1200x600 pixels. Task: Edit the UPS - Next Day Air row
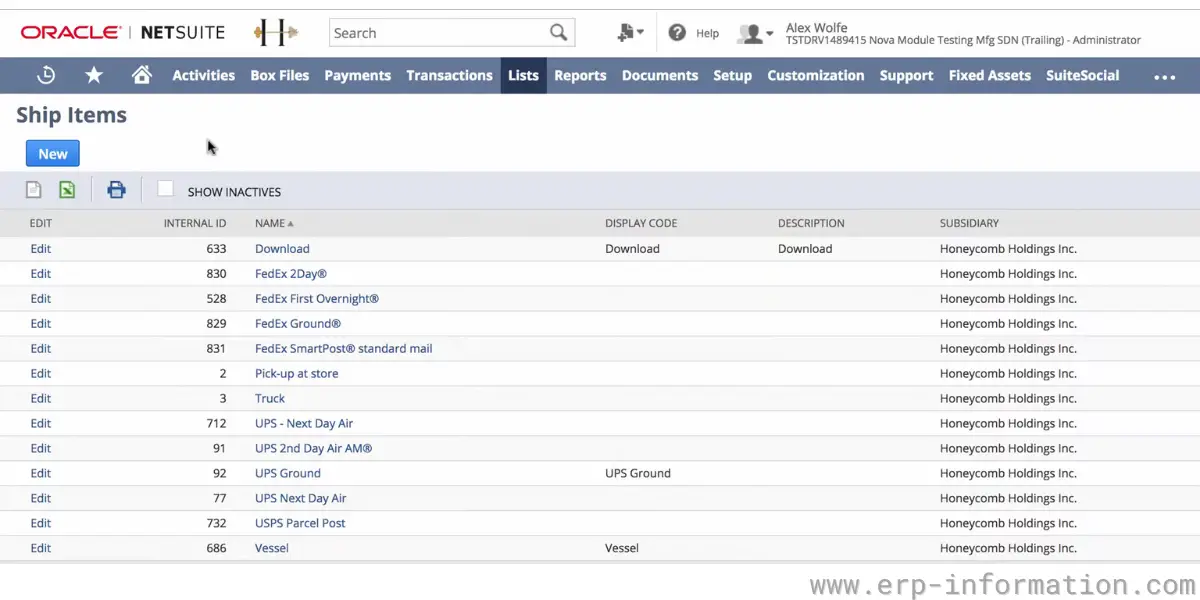coord(40,424)
